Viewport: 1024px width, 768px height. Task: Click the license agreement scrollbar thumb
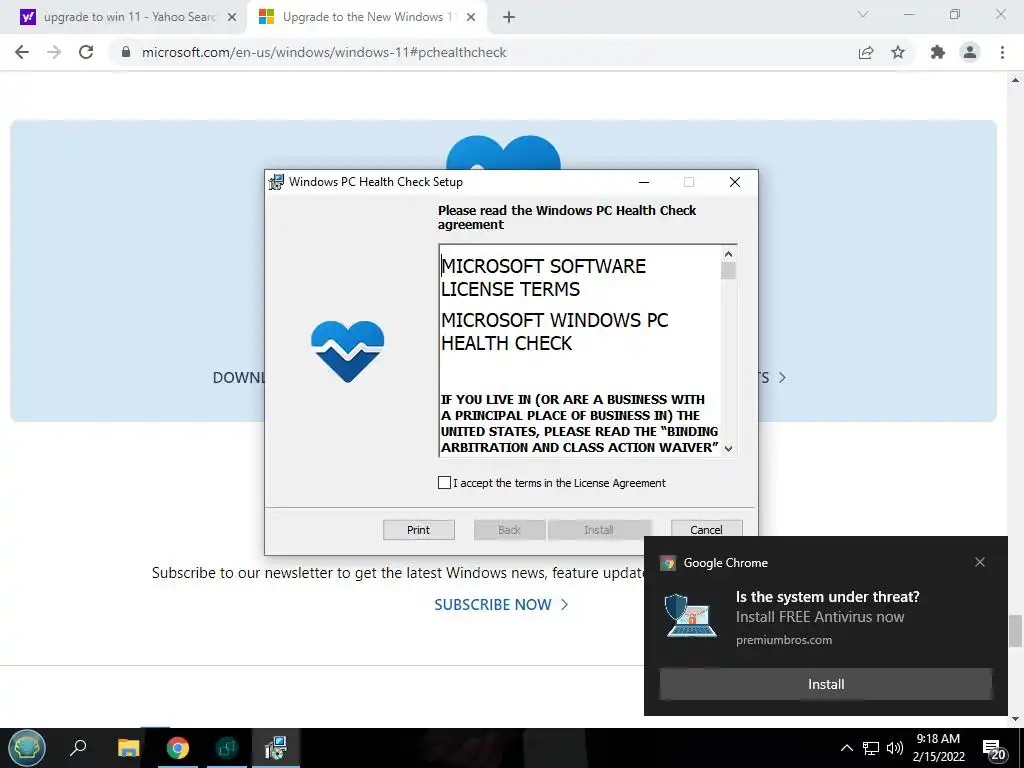729,270
